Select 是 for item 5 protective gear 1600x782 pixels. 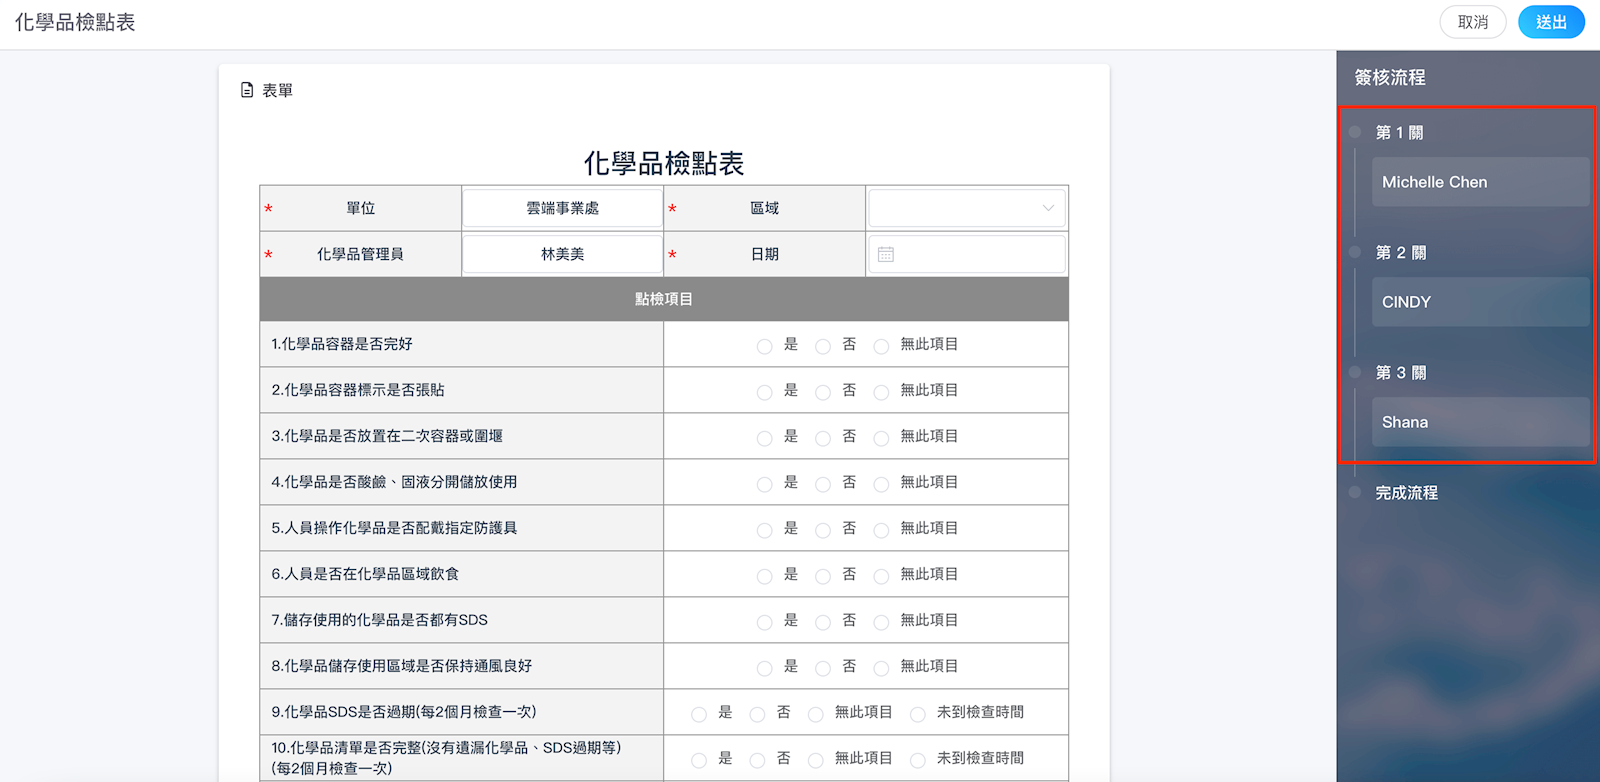(x=764, y=530)
